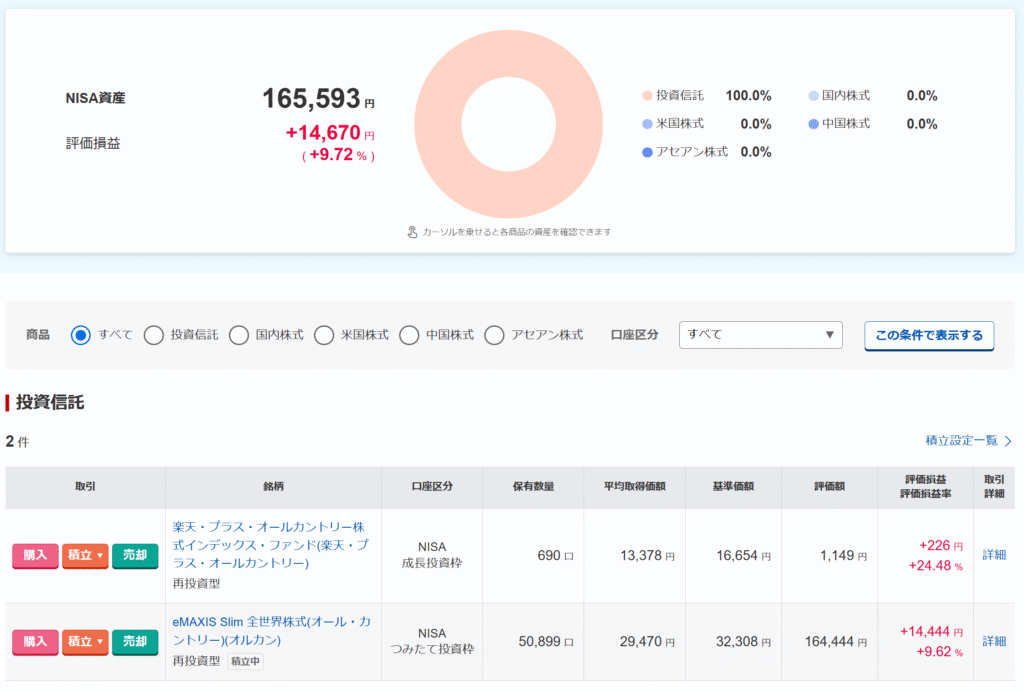Select the 投資信託 radio button
Image resolution: width=1024 pixels, height=692 pixels.
154,335
